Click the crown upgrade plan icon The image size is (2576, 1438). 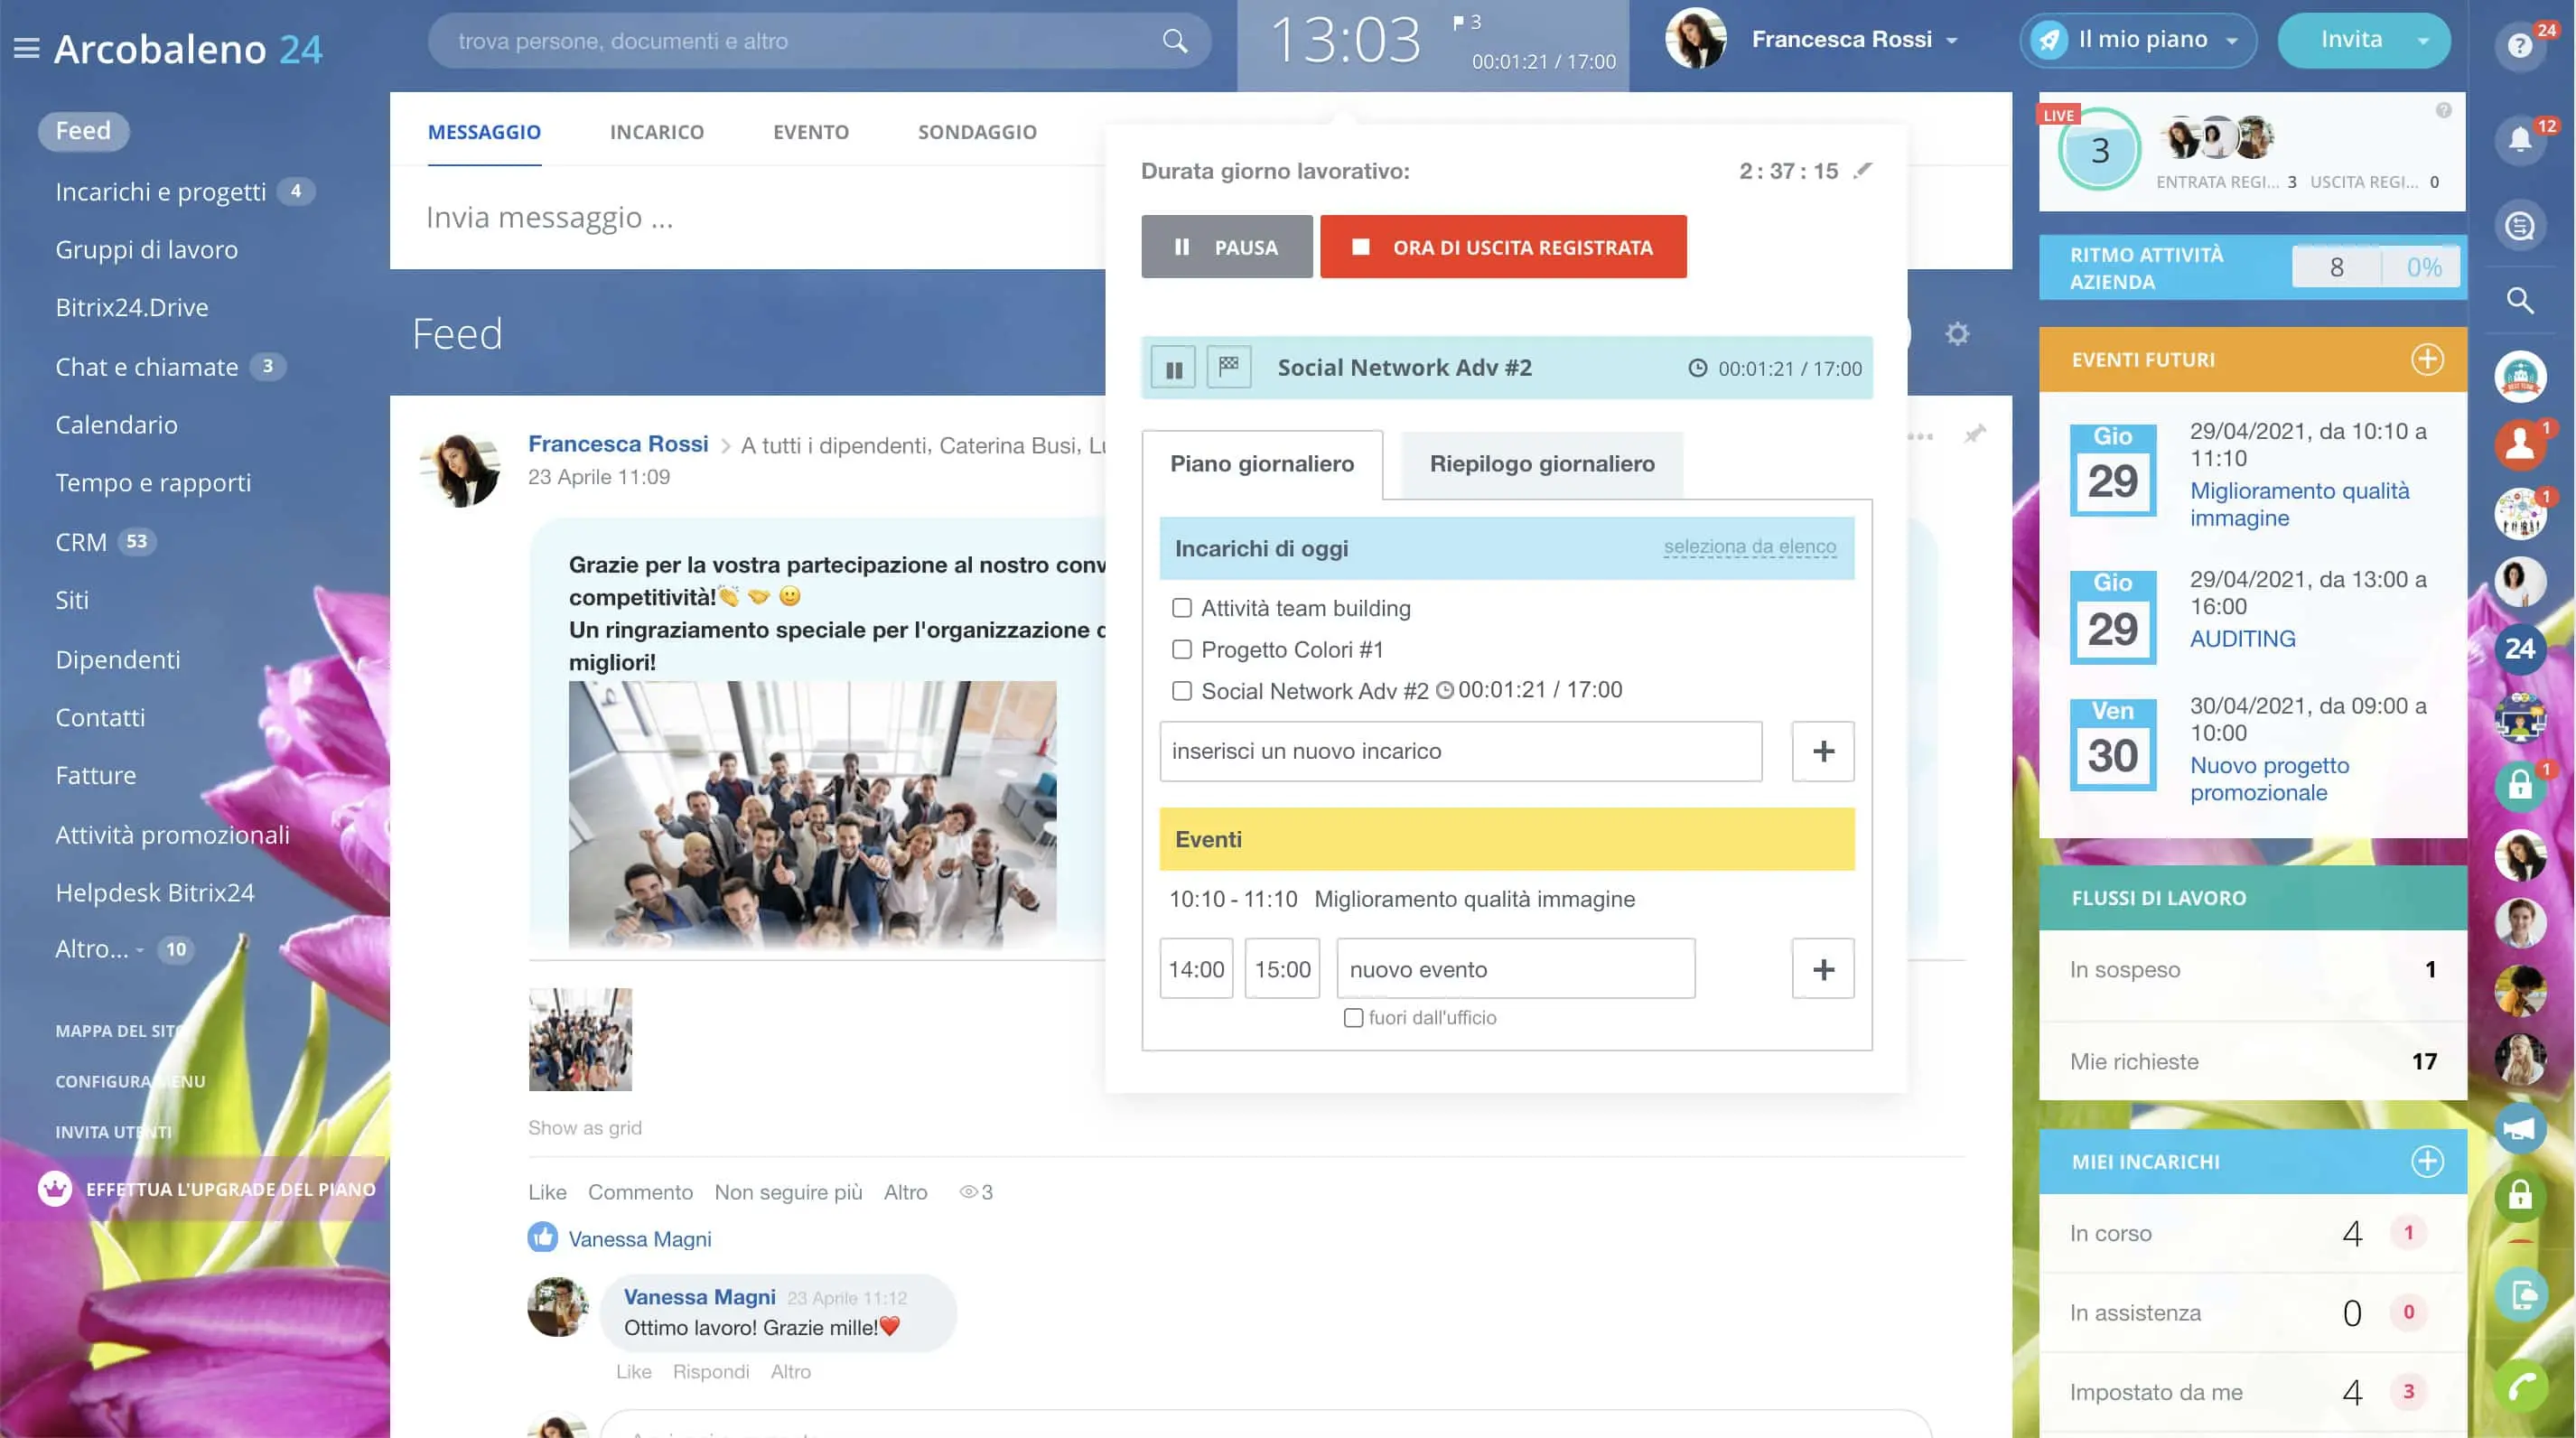click(55, 1189)
